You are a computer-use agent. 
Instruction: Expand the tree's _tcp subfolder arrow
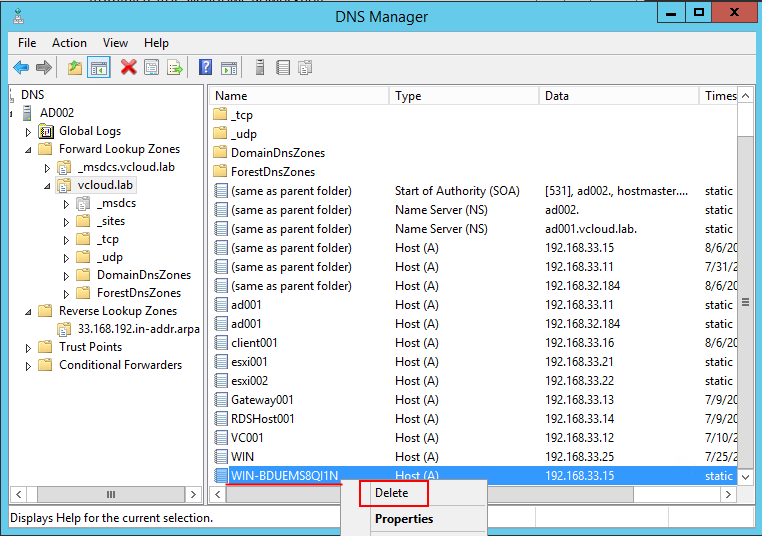pos(66,240)
